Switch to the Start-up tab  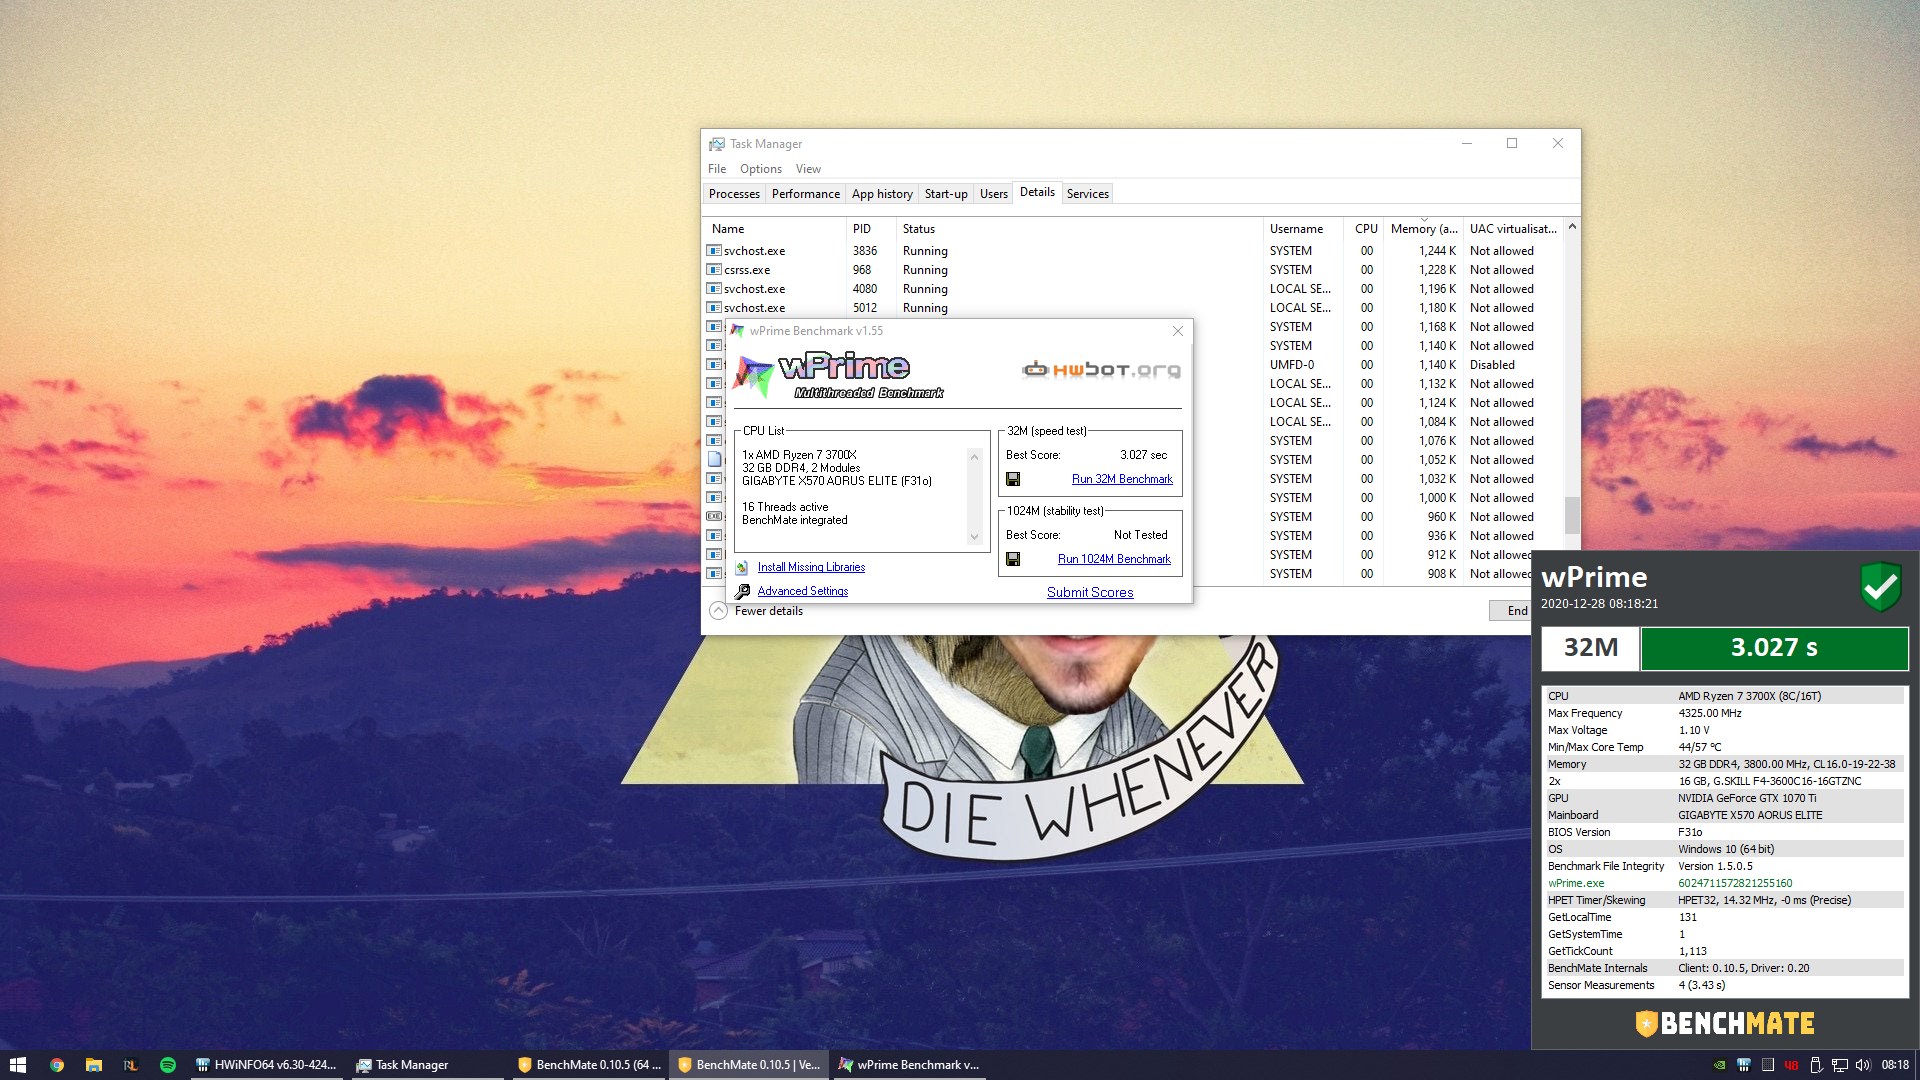click(x=946, y=194)
